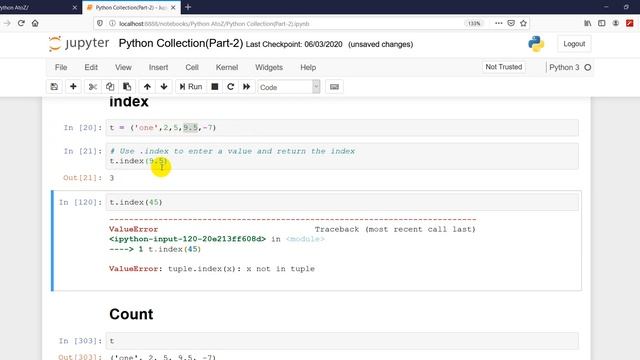Open a new browser tab
The image size is (640, 360).
pos(188,7)
